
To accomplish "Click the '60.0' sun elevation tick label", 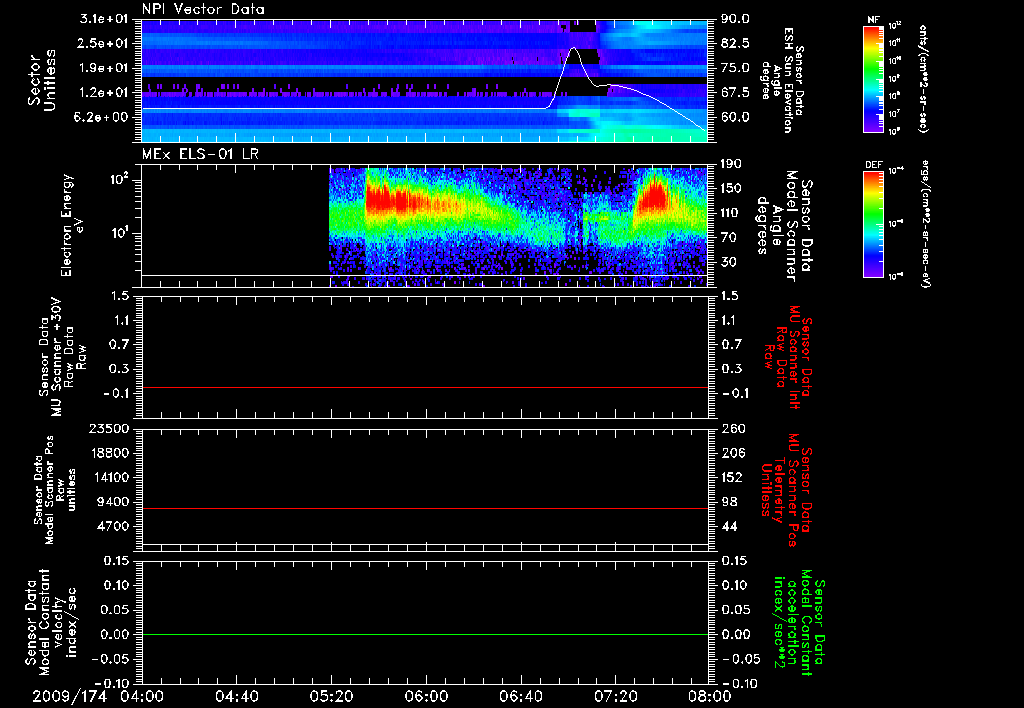I will coord(735,117).
